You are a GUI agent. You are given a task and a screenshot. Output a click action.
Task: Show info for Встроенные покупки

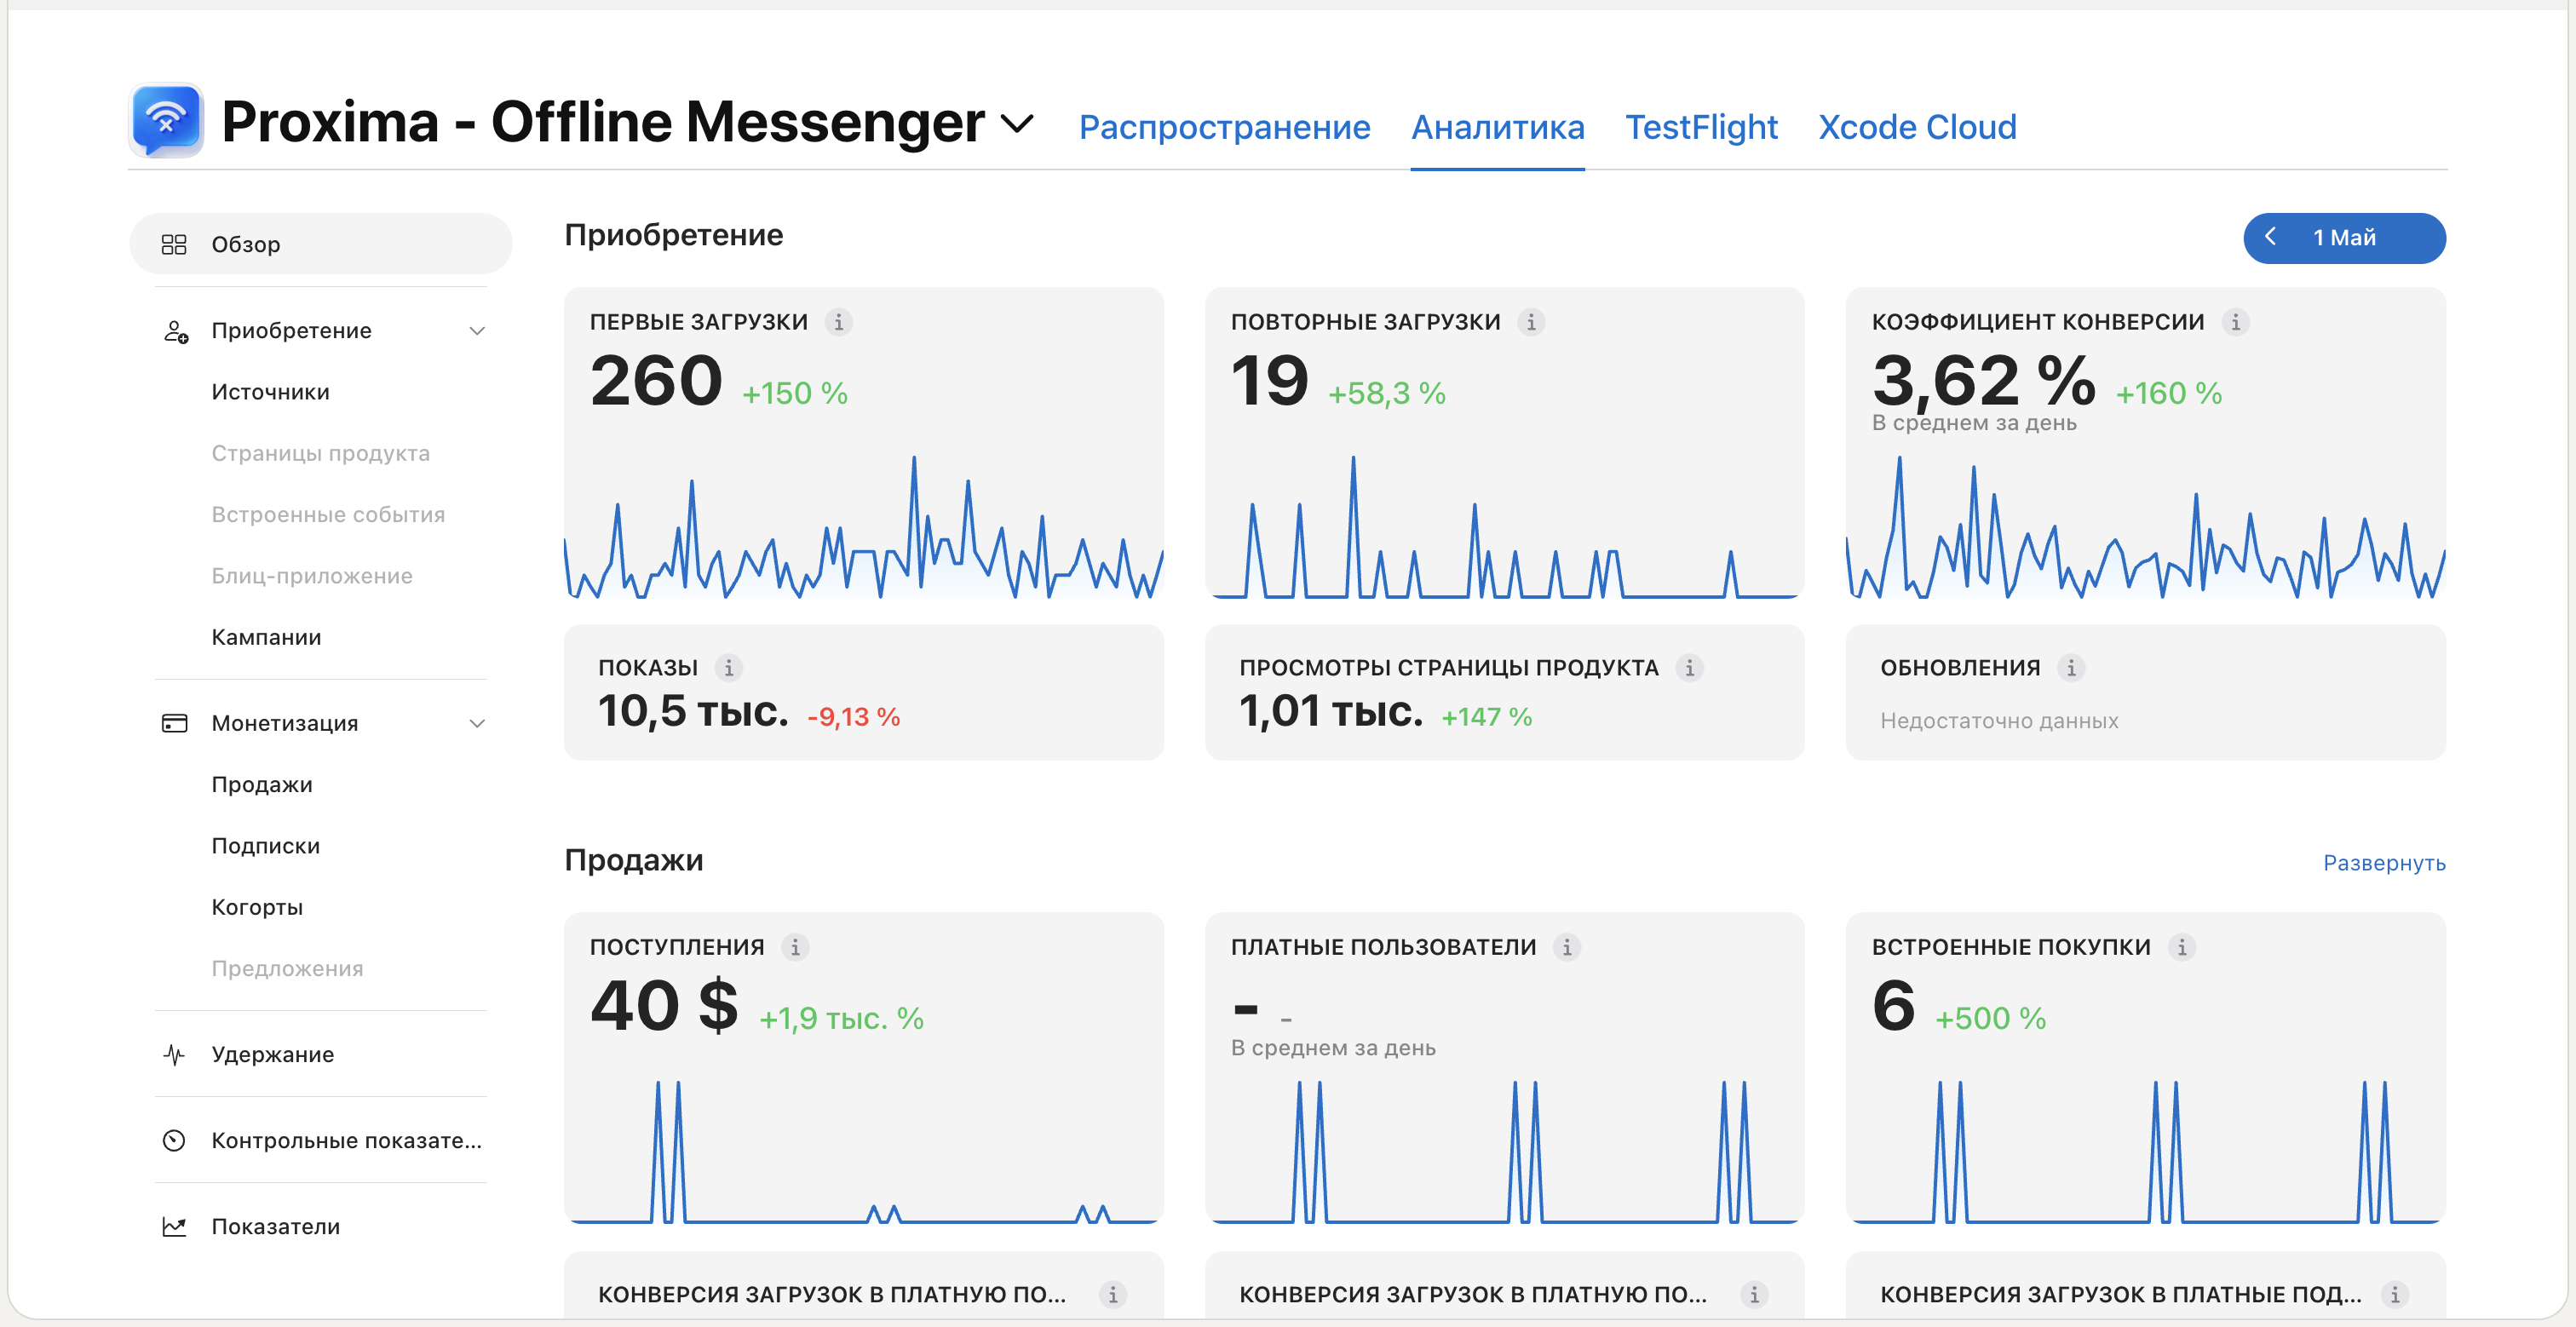click(2182, 947)
